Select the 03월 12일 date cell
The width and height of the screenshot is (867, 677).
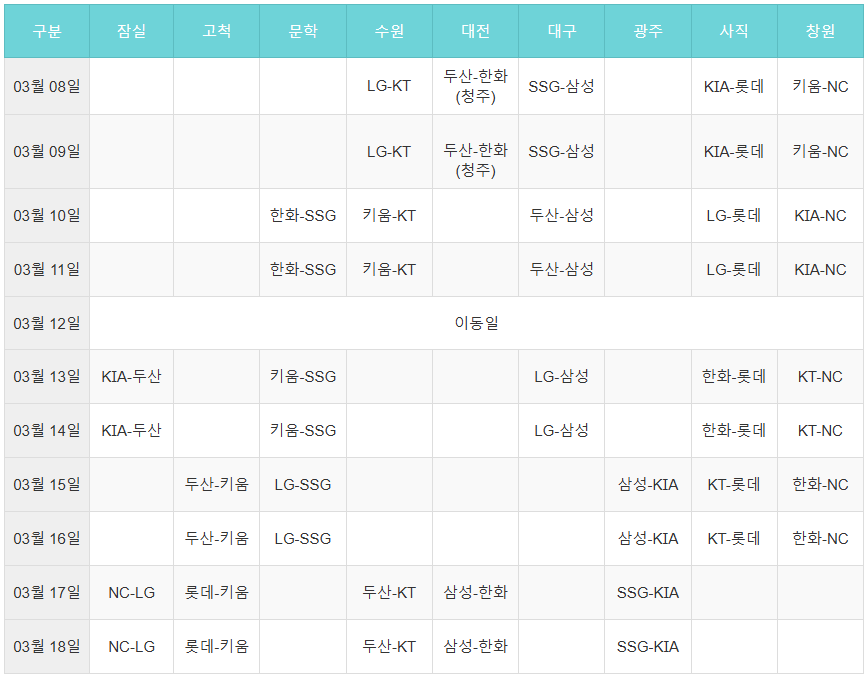[x=47, y=323]
